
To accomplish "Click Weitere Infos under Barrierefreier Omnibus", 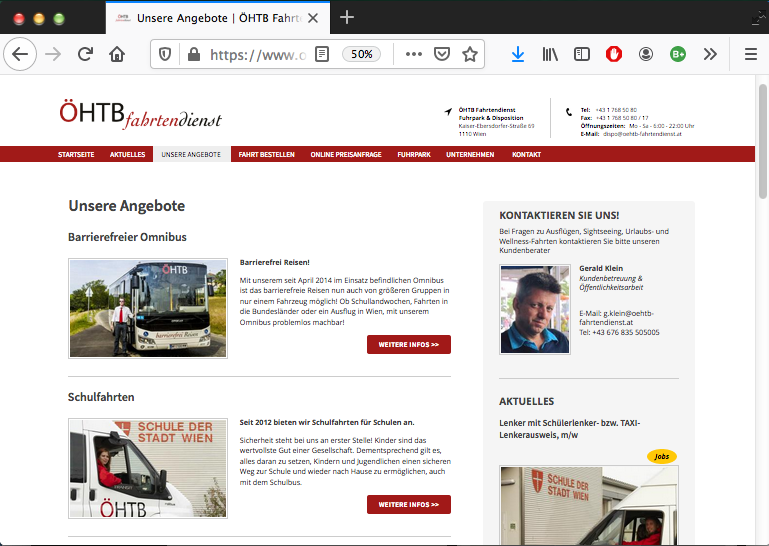I will [x=409, y=344].
